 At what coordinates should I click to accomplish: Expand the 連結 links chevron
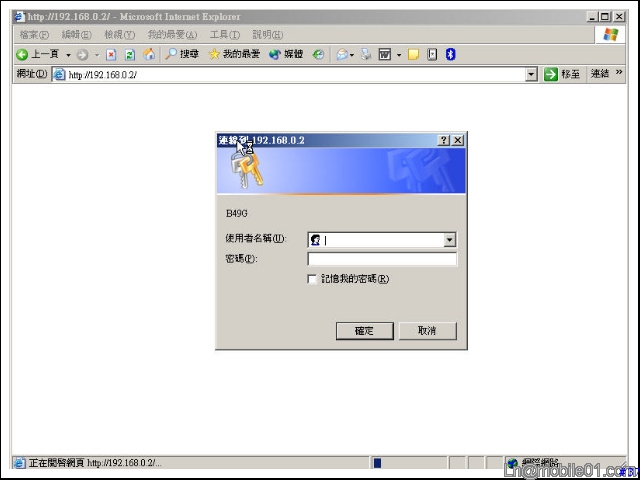(x=619, y=72)
